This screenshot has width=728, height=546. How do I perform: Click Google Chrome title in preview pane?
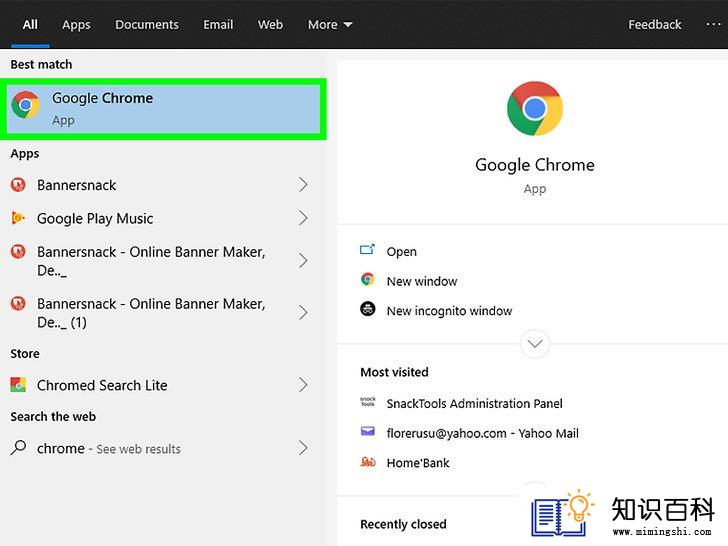pyautogui.click(x=535, y=165)
